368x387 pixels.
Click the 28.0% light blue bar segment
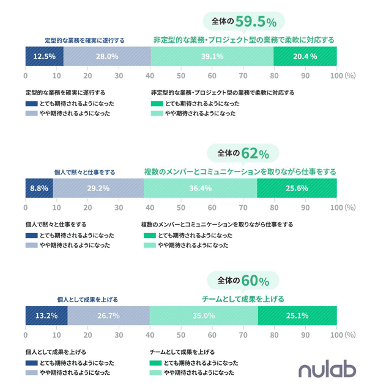pos(107,56)
